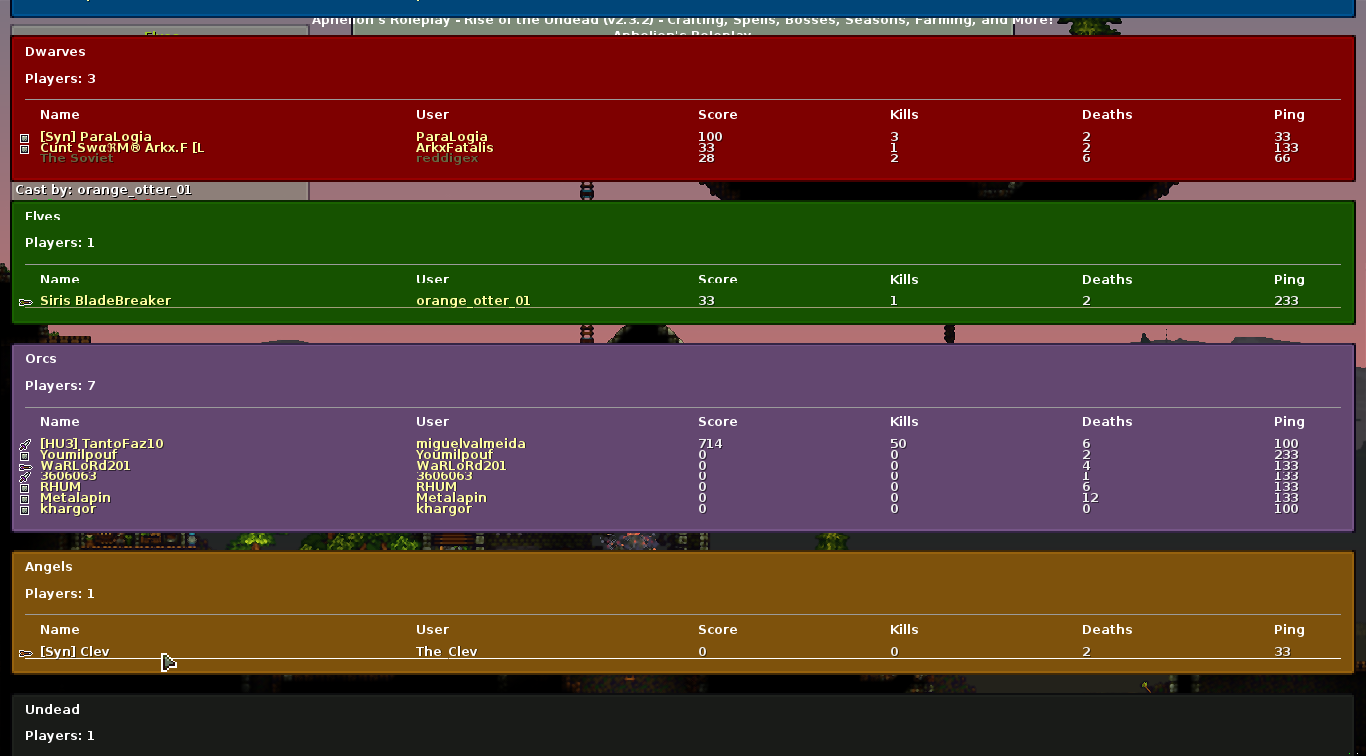Select the Orcs team title
This screenshot has height=756, width=1366.
[41, 359]
